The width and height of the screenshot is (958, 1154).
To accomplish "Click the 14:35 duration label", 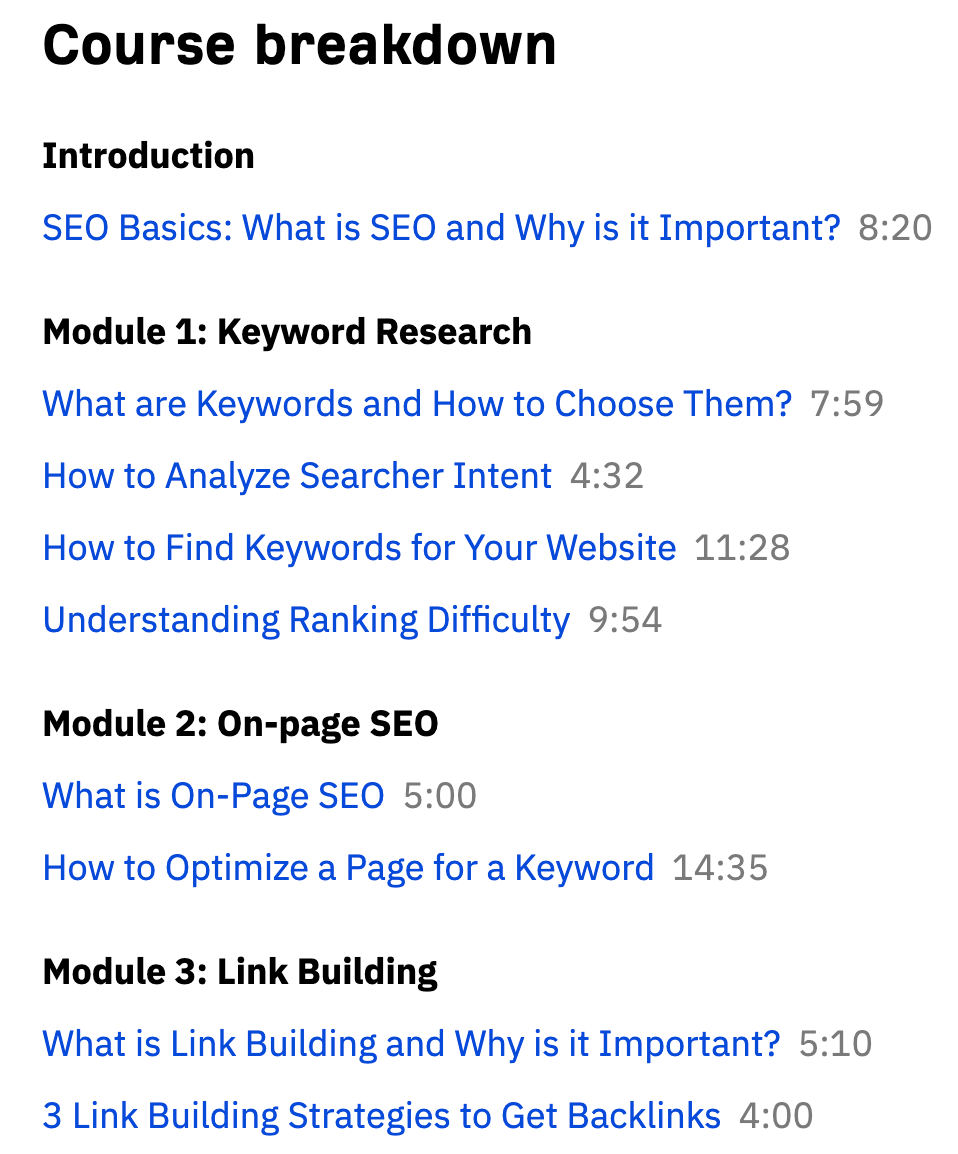I will 720,868.
